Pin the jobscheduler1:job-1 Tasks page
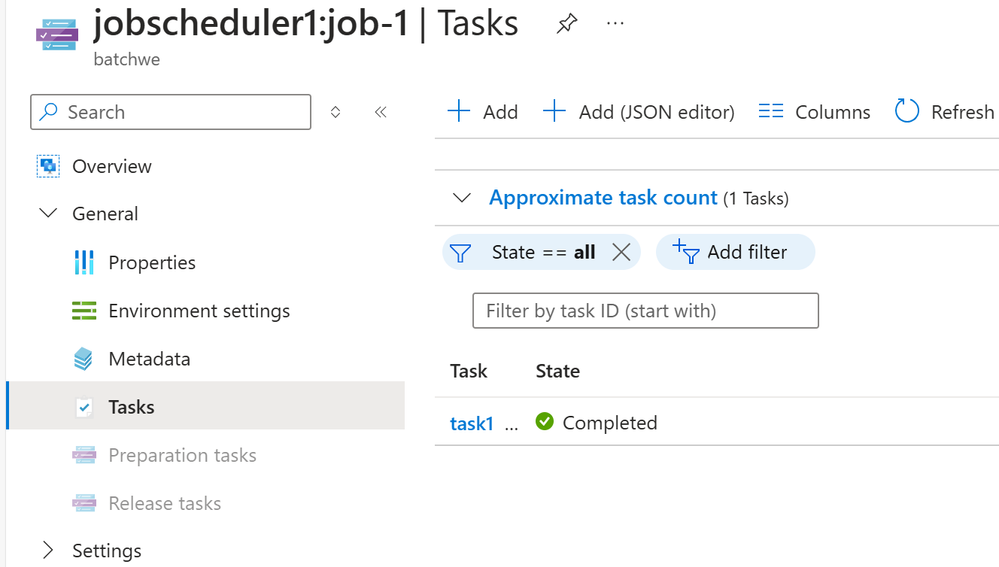Image resolution: width=999 pixels, height=567 pixels. click(x=566, y=24)
